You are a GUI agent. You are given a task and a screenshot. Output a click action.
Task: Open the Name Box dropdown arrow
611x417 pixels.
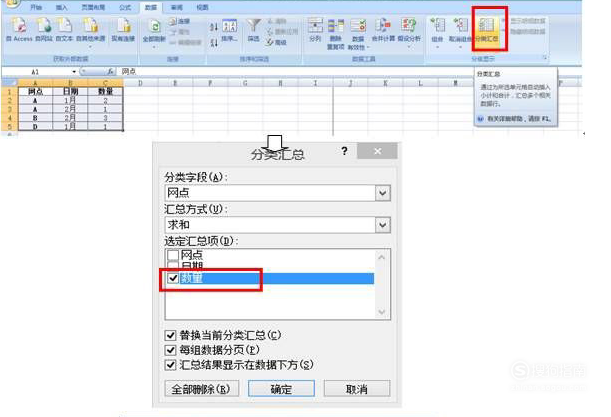pos(74,72)
